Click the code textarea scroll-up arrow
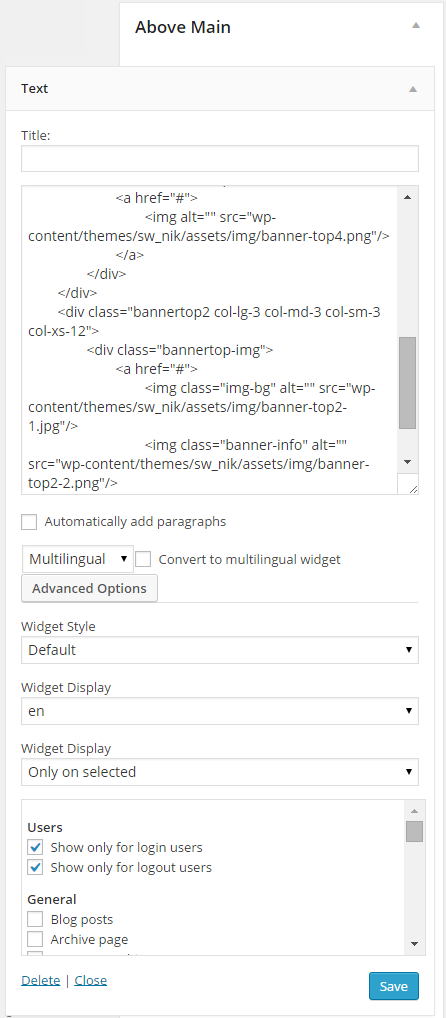The image size is (446, 1018). 407,197
